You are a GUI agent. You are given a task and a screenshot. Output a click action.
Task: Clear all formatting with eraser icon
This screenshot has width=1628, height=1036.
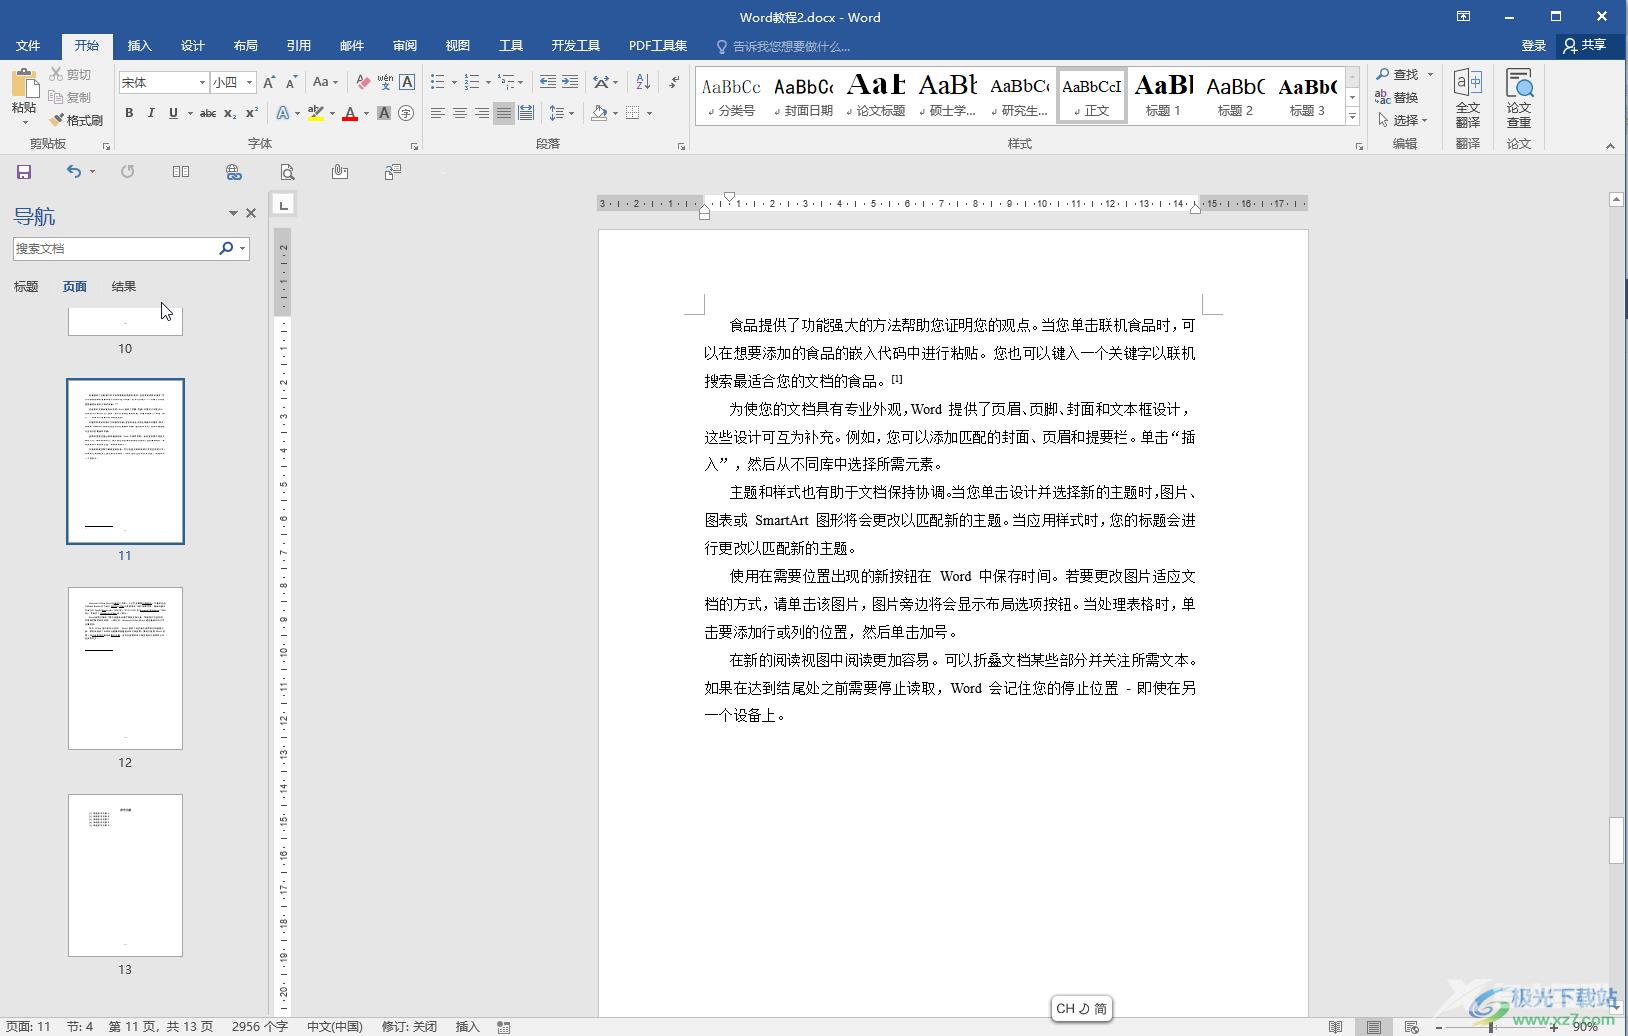363,82
